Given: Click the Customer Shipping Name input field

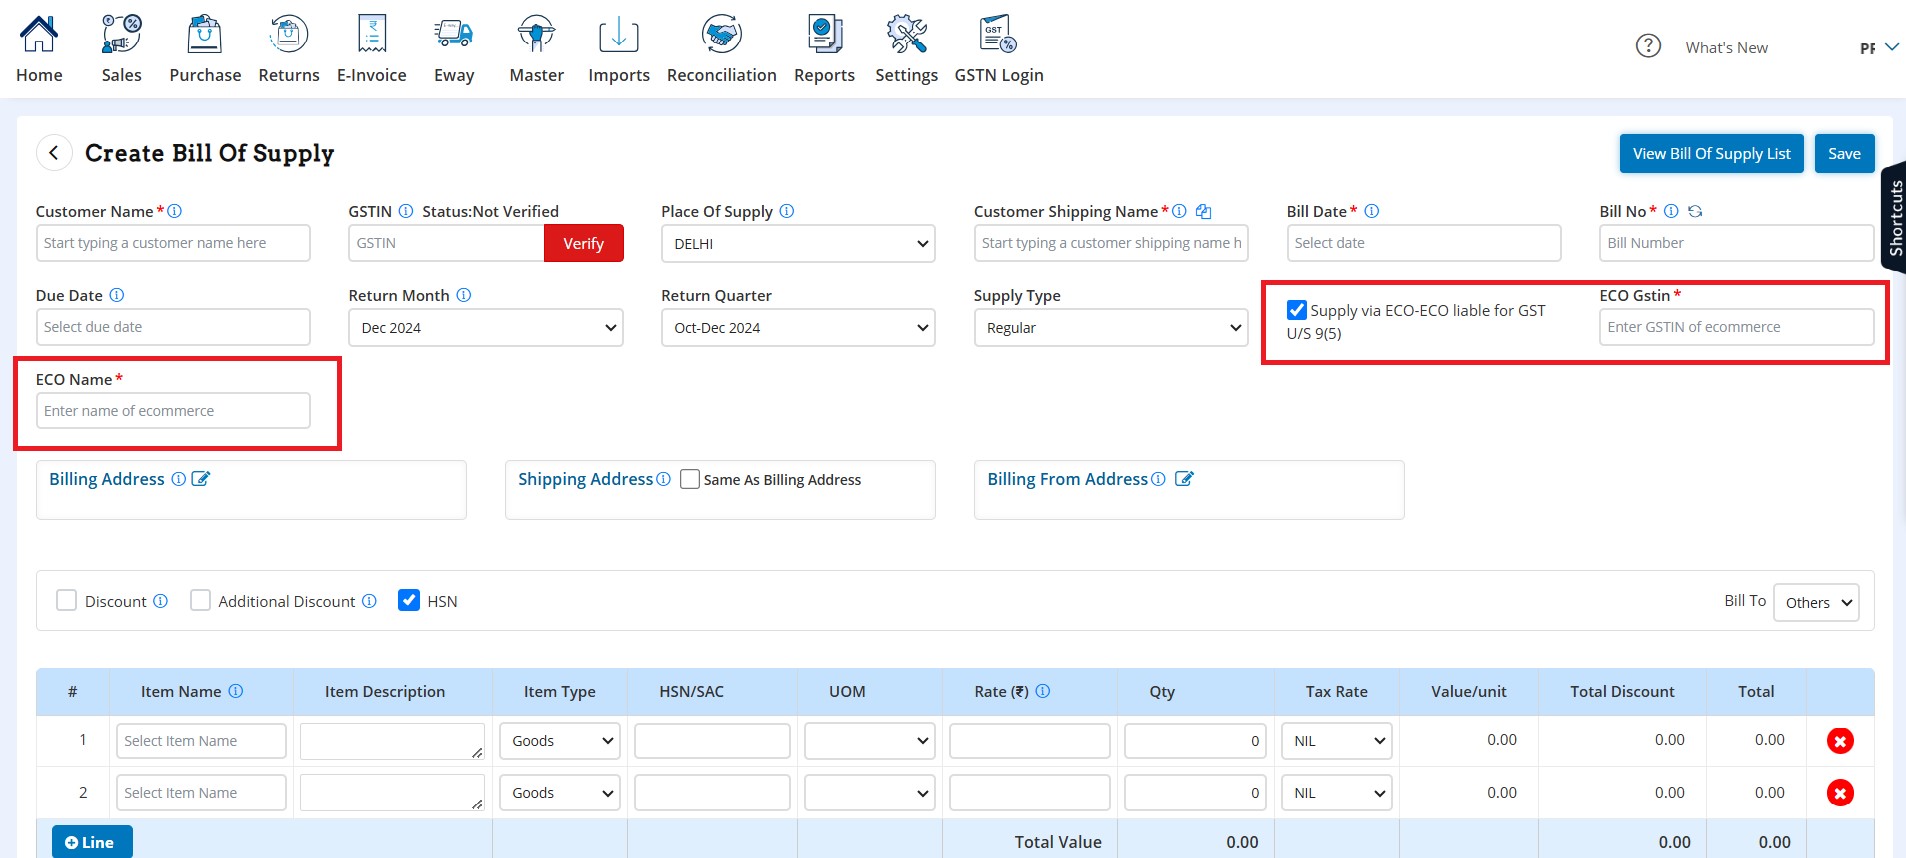Looking at the screenshot, I should pyautogui.click(x=1111, y=243).
